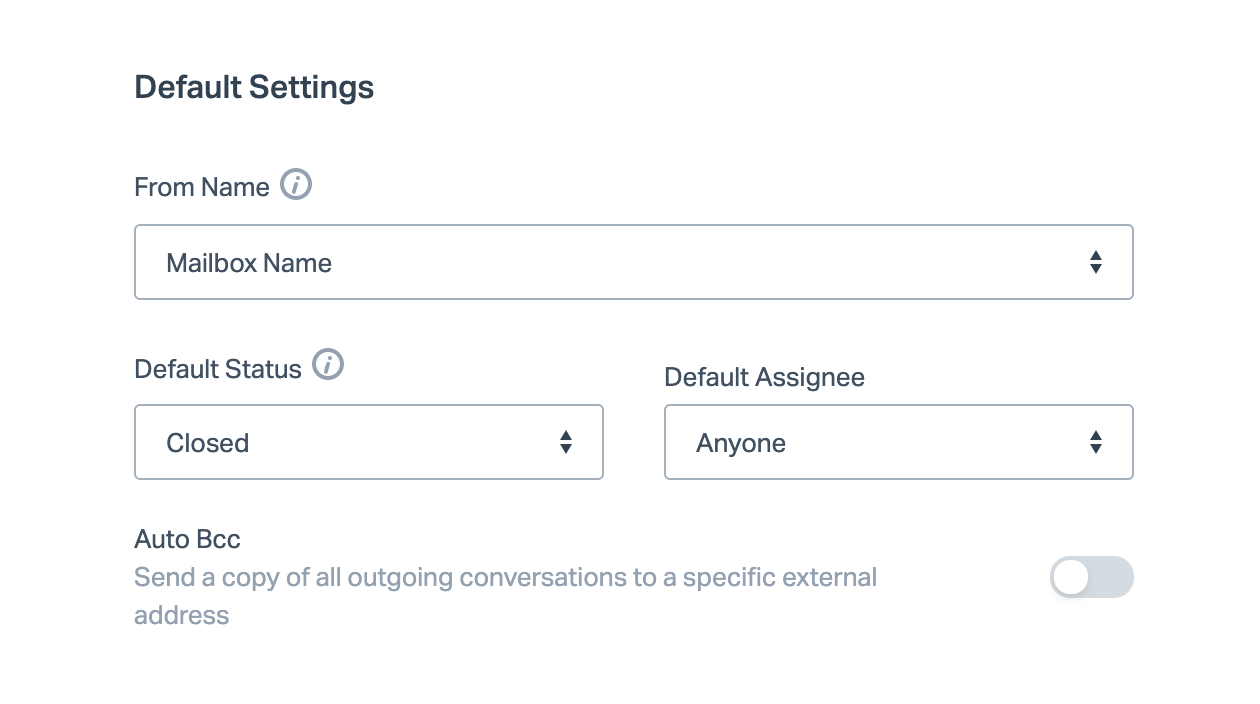Click the up-down arrows in the From Name selector

click(x=1096, y=263)
